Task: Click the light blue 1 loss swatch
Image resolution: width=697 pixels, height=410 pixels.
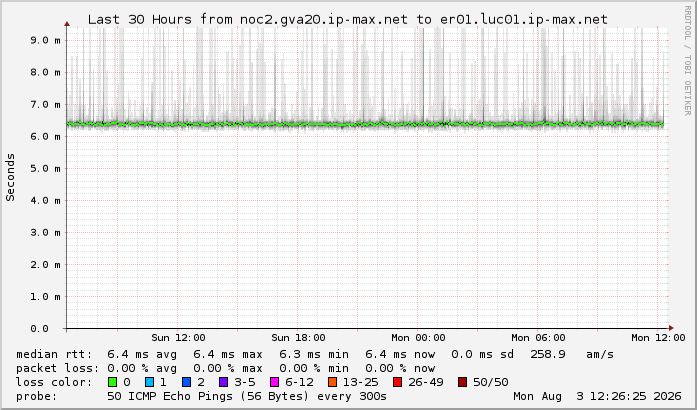Action: click(x=149, y=382)
